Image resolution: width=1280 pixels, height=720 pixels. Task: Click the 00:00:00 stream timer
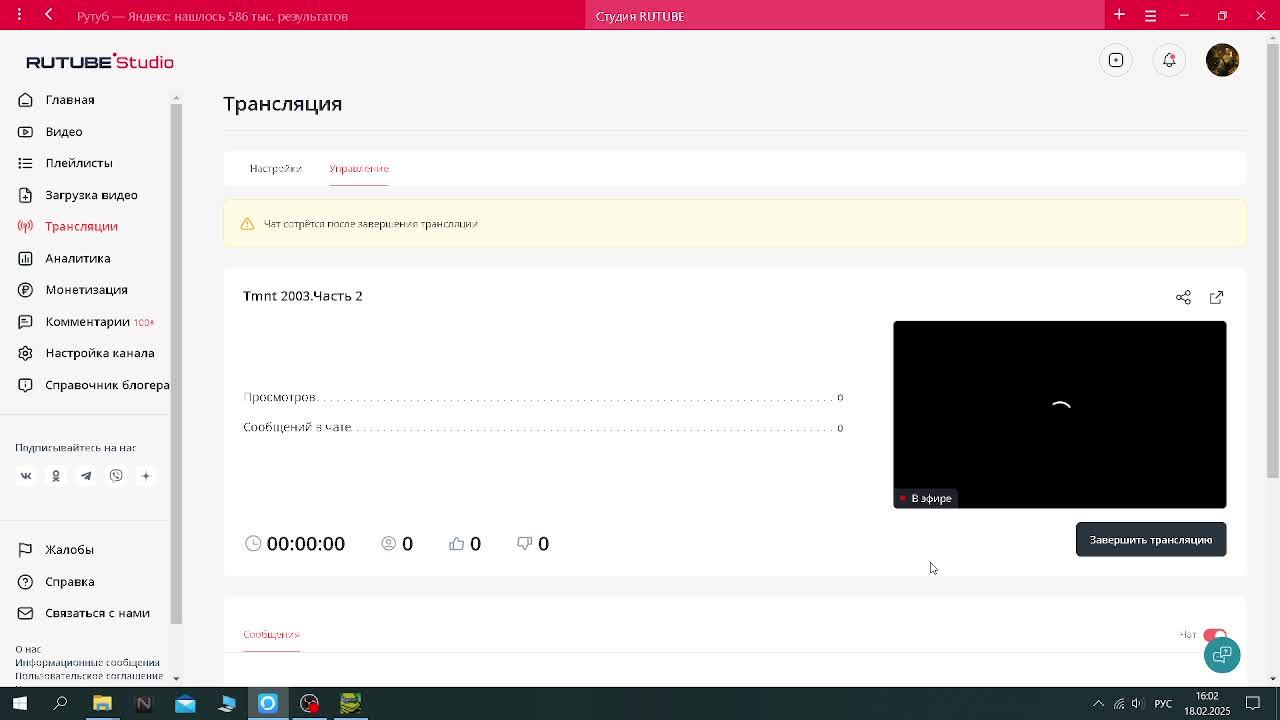point(306,543)
